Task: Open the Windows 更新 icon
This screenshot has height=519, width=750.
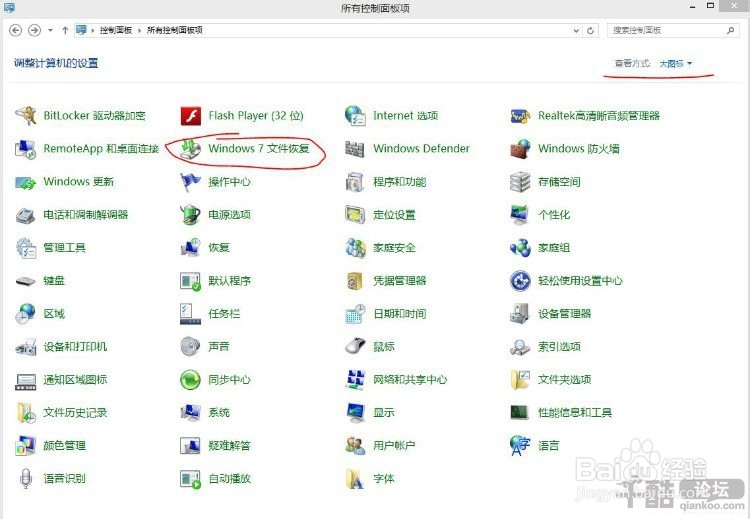Action: (26, 182)
